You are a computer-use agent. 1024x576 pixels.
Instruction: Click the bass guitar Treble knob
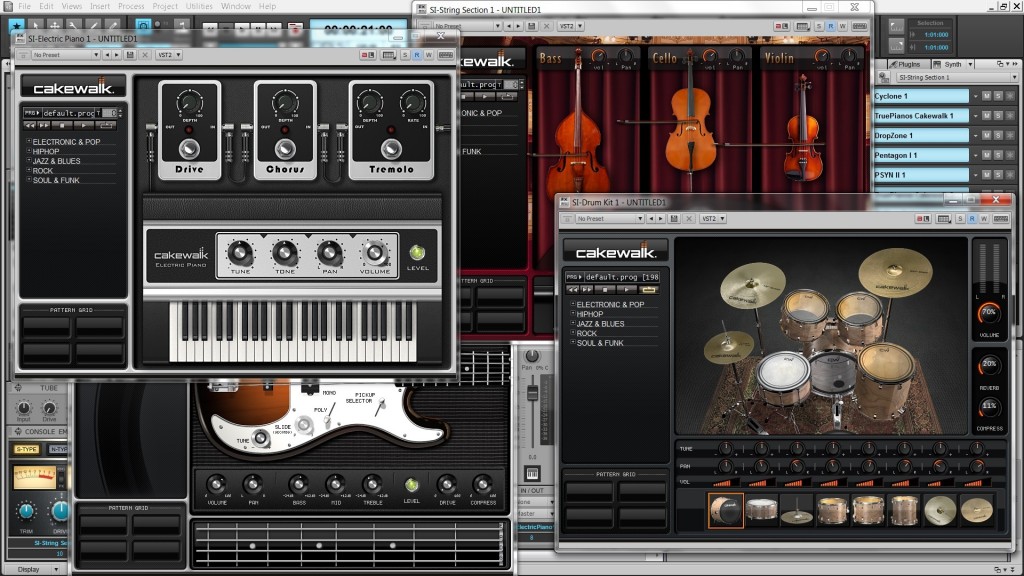pyautogui.click(x=372, y=485)
